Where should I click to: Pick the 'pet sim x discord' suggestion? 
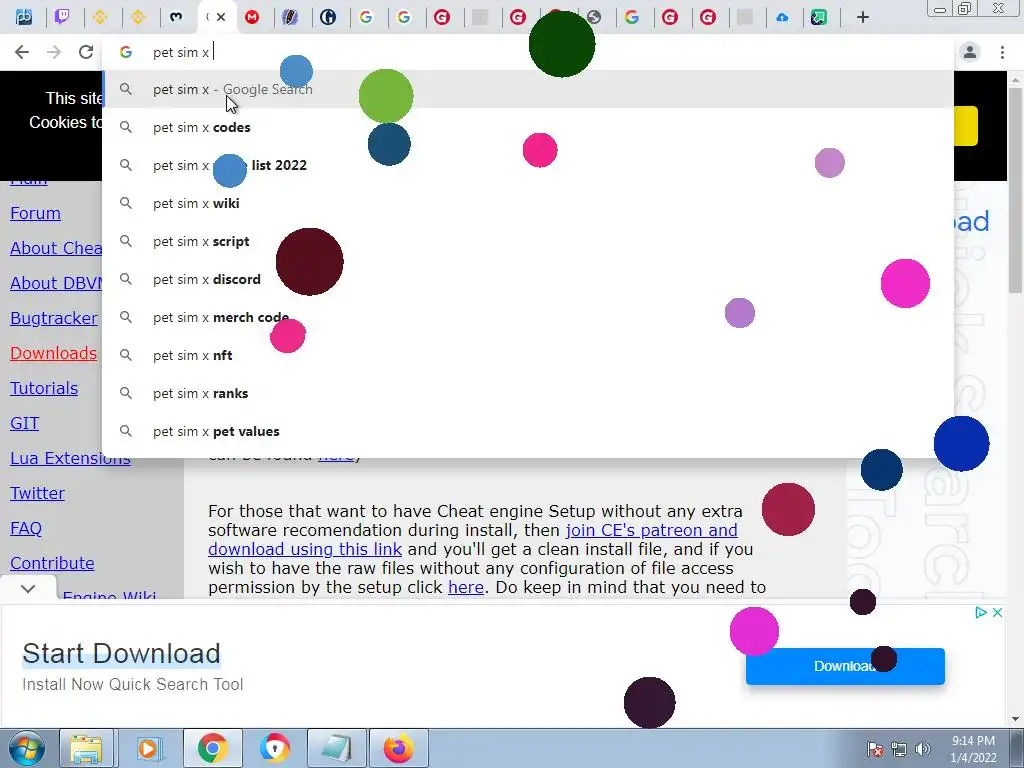tap(528, 279)
